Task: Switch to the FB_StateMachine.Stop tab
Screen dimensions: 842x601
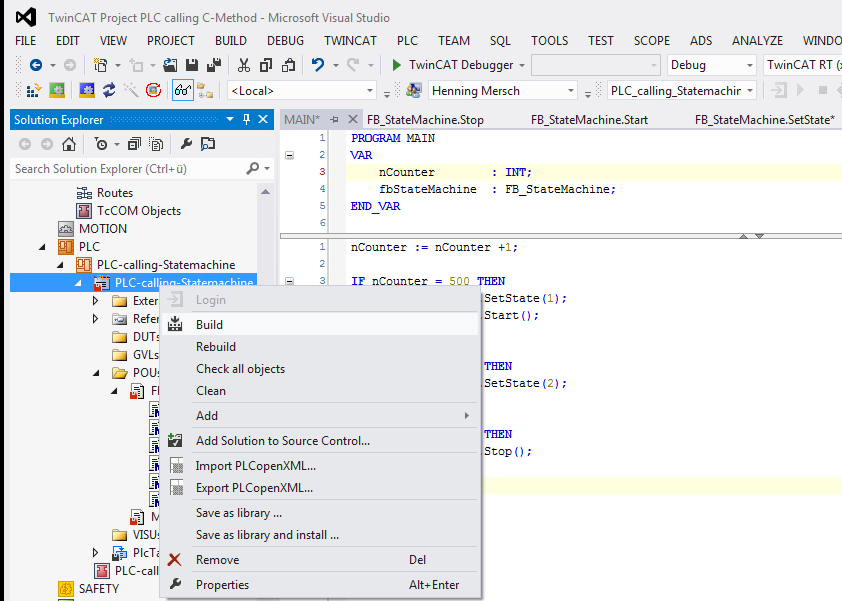Action: 425,120
